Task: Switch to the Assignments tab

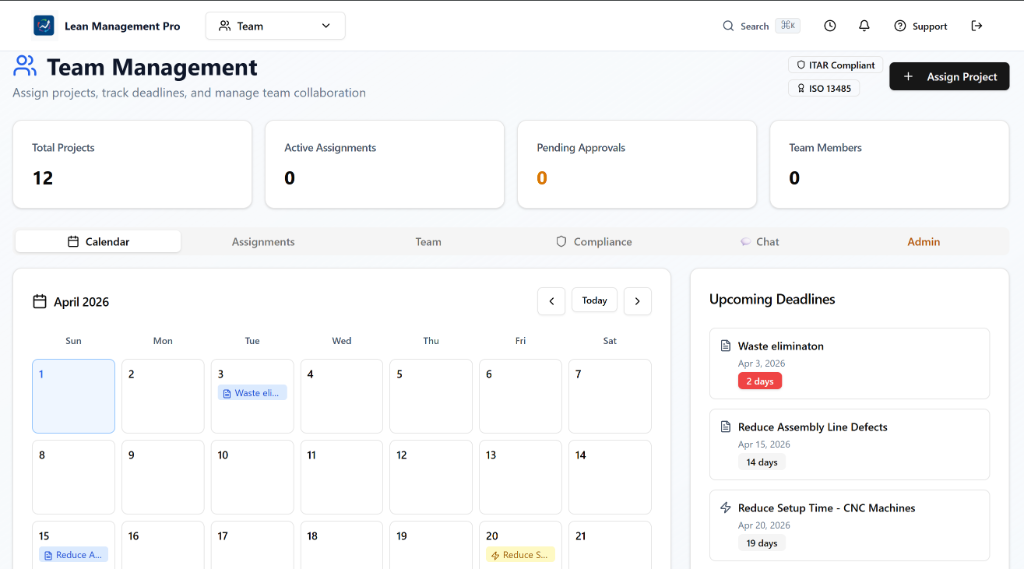Action: 263,242
